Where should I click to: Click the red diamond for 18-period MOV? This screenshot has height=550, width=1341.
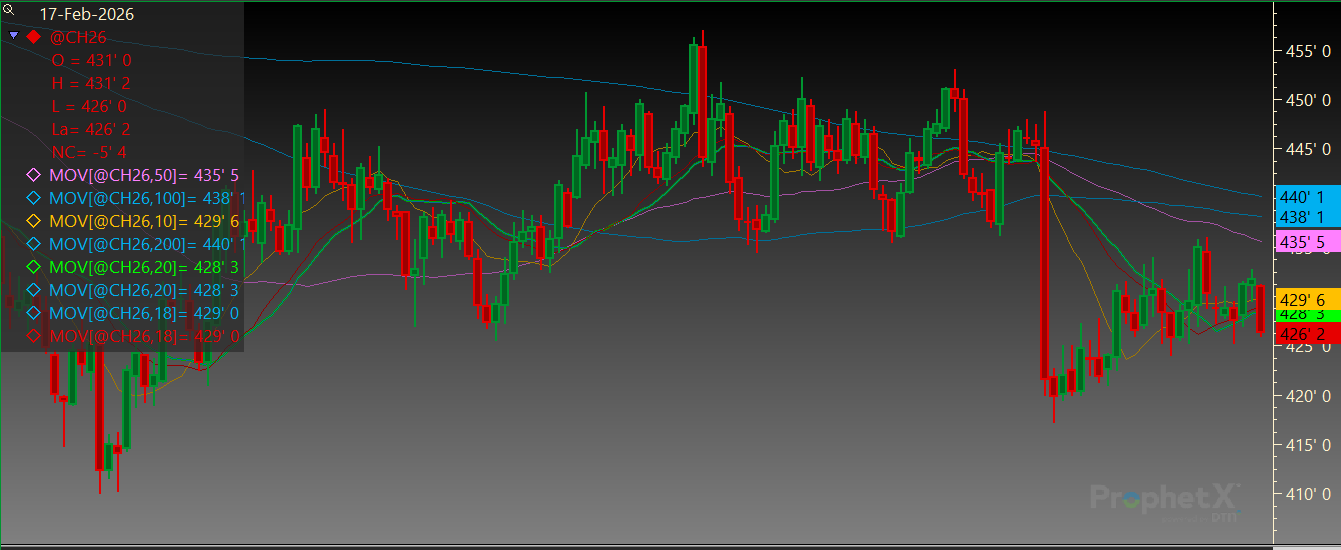[33, 336]
